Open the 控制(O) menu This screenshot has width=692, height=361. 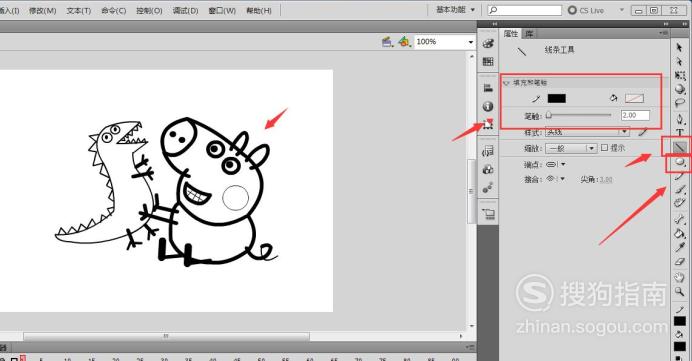pos(149,10)
